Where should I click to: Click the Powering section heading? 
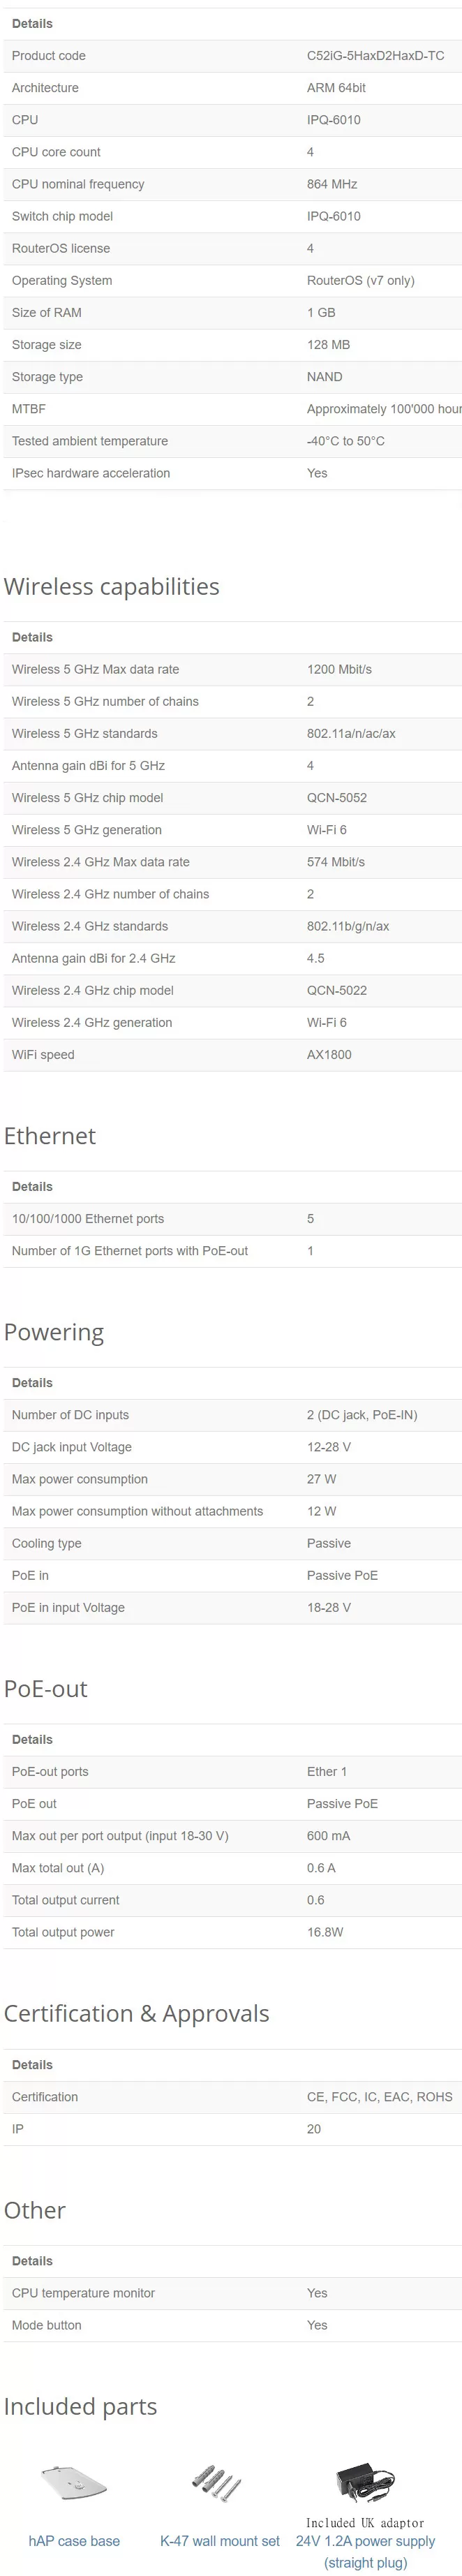[54, 1332]
